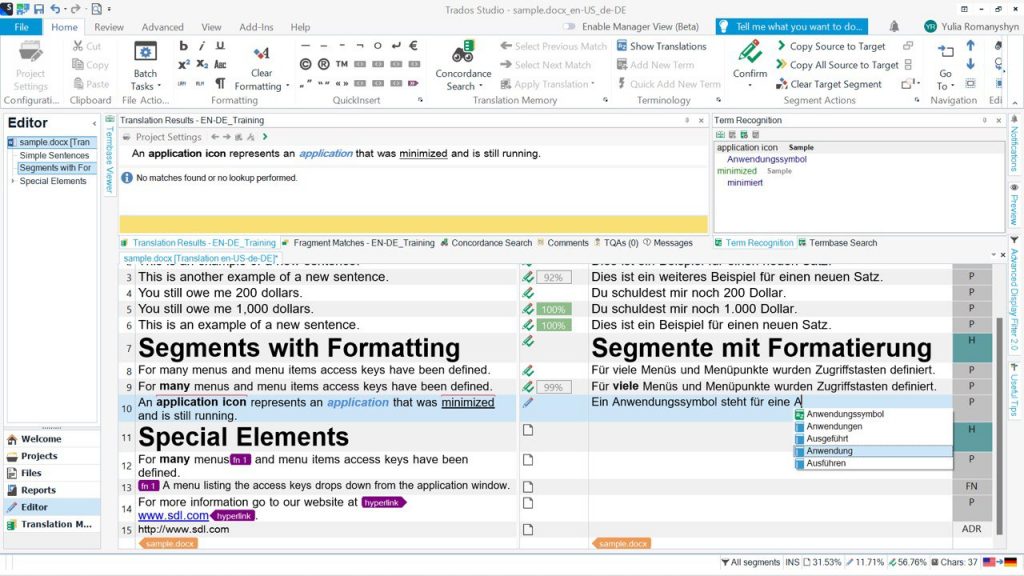Switch to the Review ribbon tab

(x=108, y=27)
